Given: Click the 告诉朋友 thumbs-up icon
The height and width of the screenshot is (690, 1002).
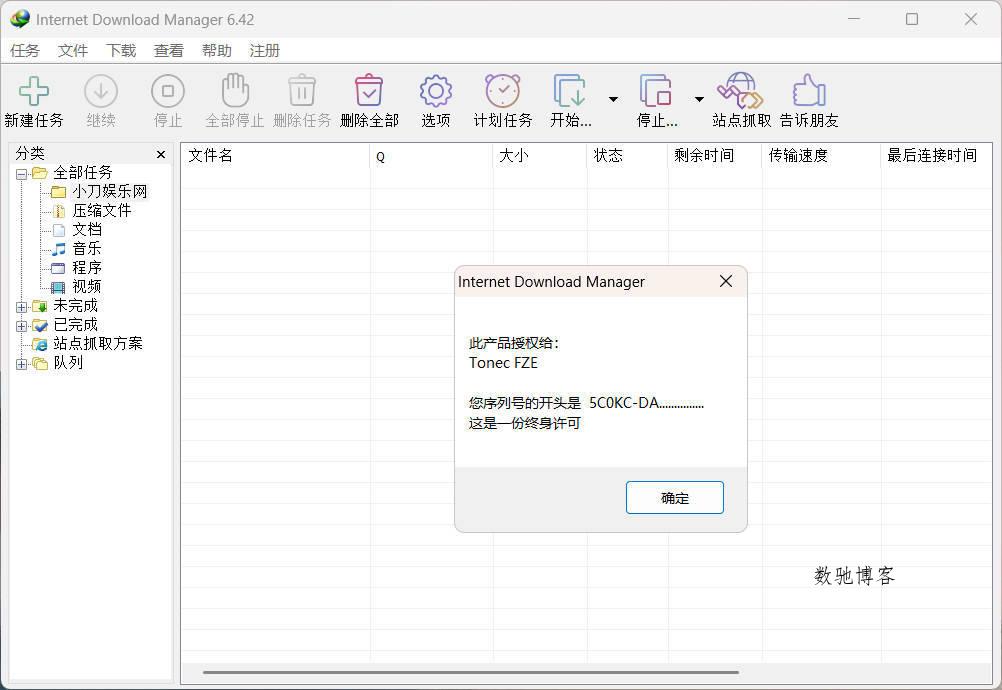Looking at the screenshot, I should (809, 91).
